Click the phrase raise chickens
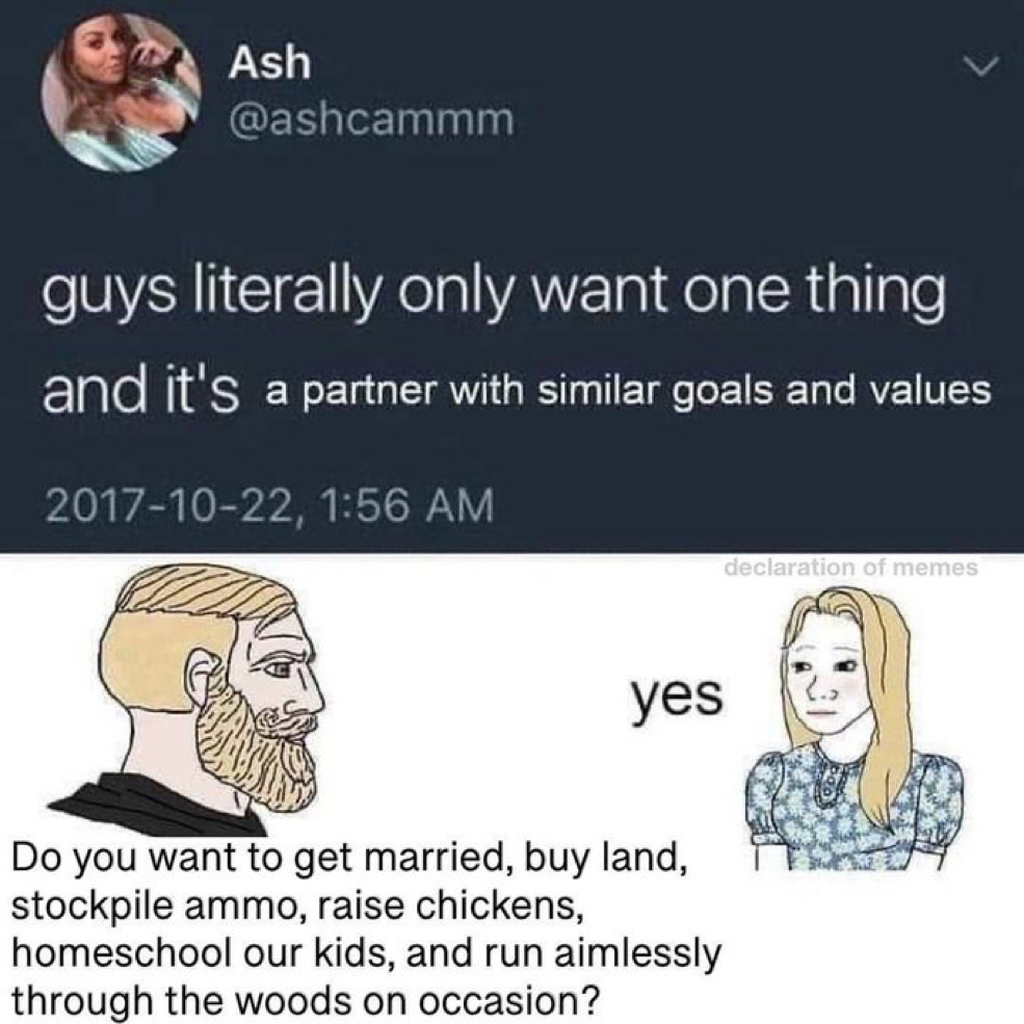This screenshot has width=1024, height=1024. pos(451,905)
